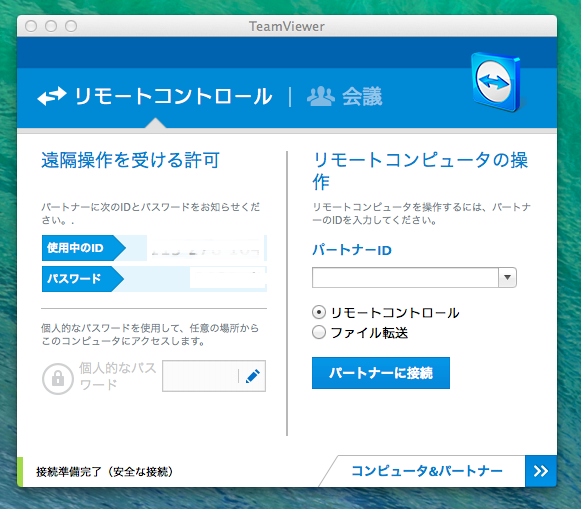This screenshot has height=509, width=581.
Task: Zoom the TeamViewer window
Action: 71,26
